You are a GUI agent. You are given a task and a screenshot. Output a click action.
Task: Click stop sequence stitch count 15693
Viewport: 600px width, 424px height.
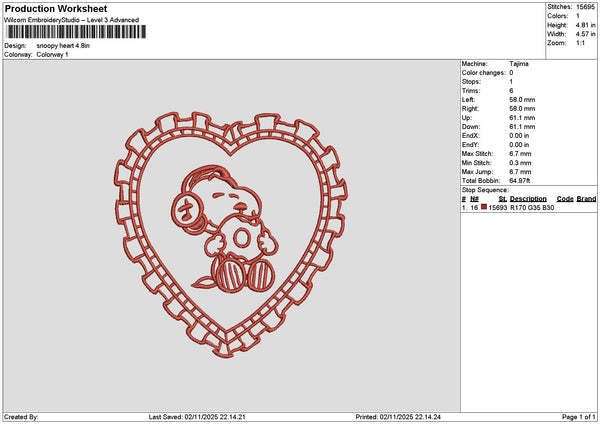pos(498,208)
